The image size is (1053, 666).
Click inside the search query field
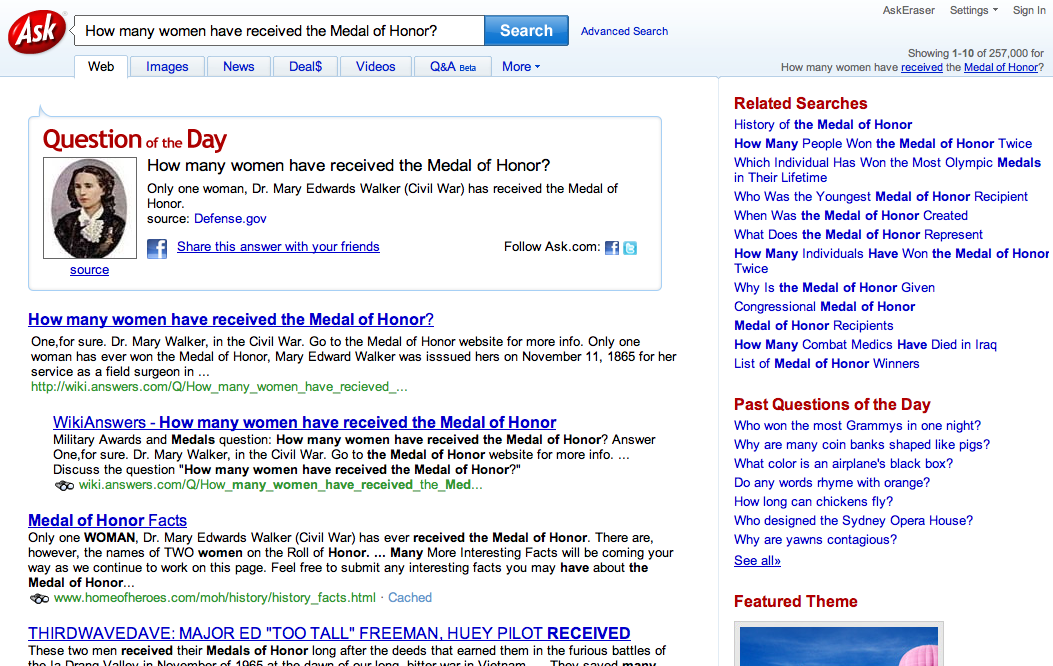coord(280,31)
